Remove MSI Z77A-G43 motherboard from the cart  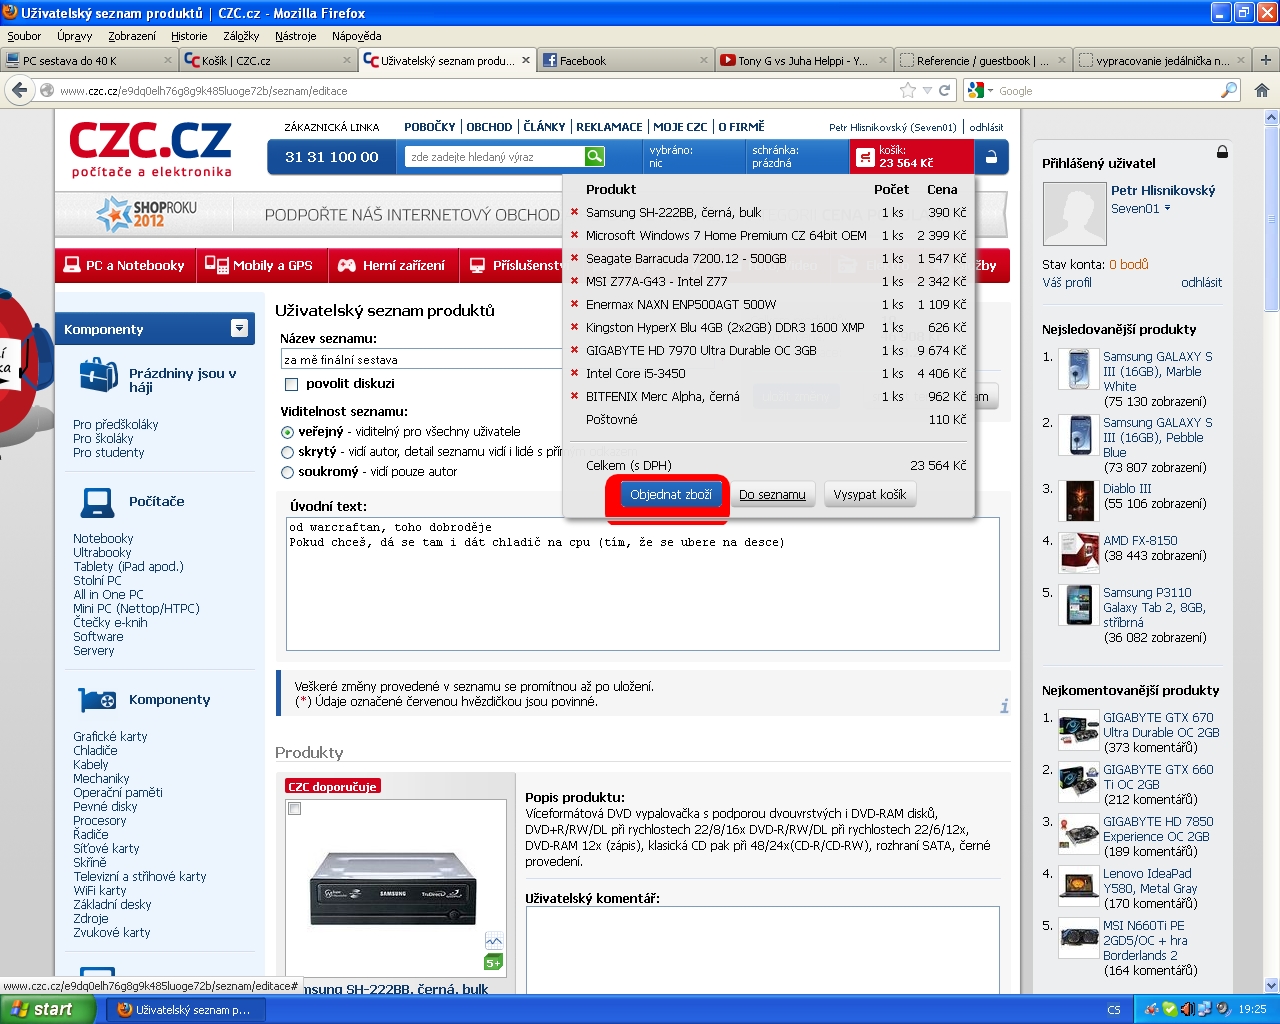click(575, 281)
